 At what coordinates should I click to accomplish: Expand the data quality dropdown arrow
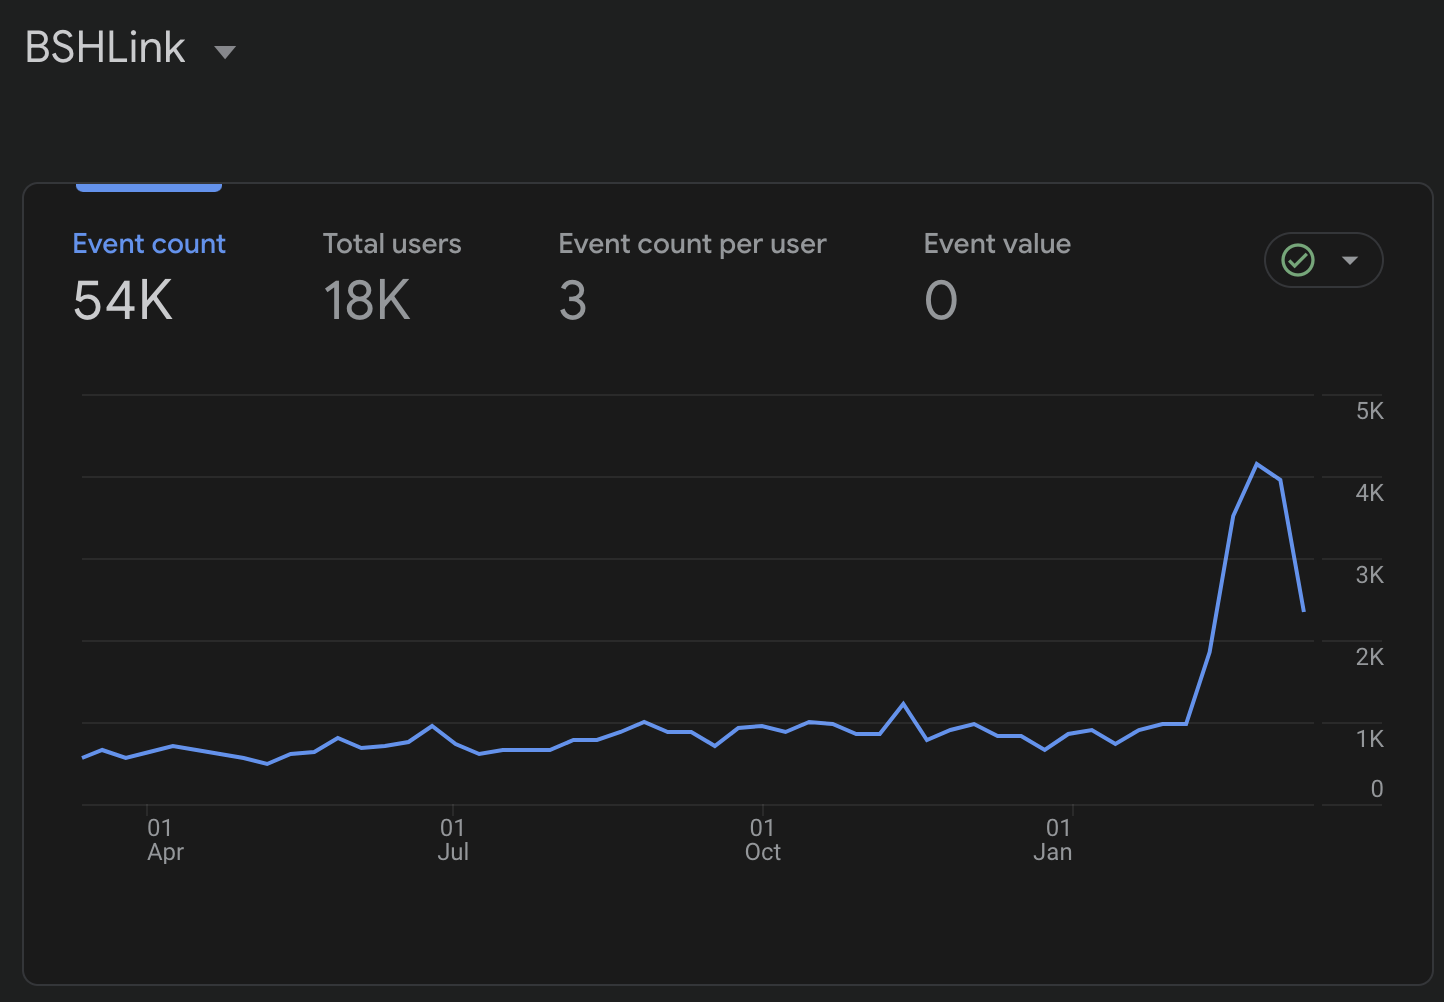1350,260
